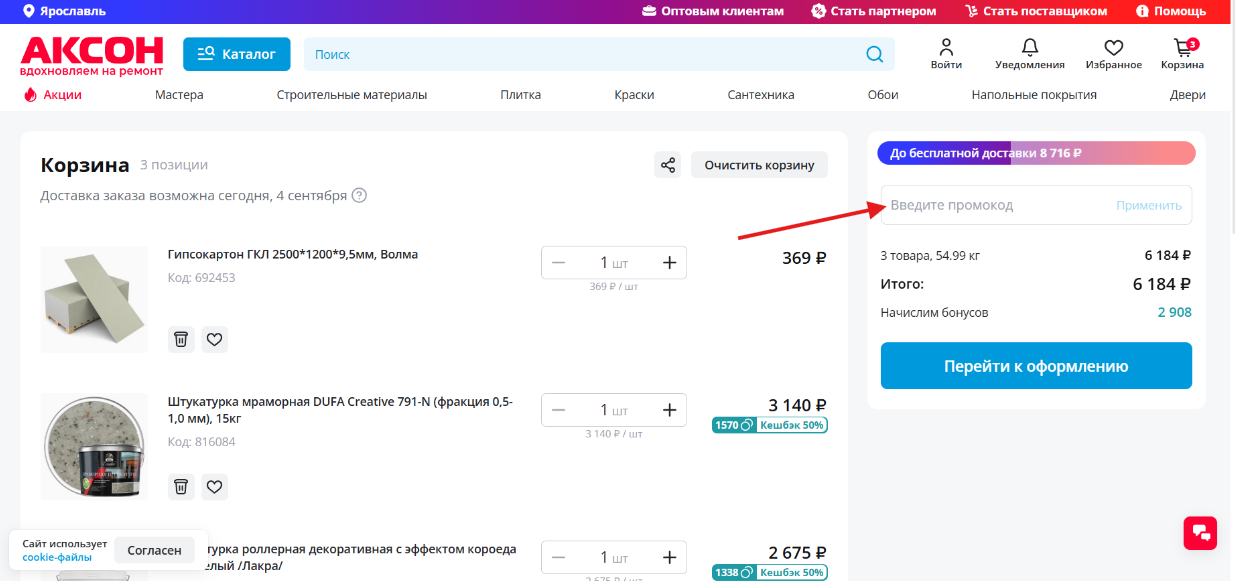Open Избранное heart icon in header
This screenshot has height=581, width=1235.
tap(1113, 54)
